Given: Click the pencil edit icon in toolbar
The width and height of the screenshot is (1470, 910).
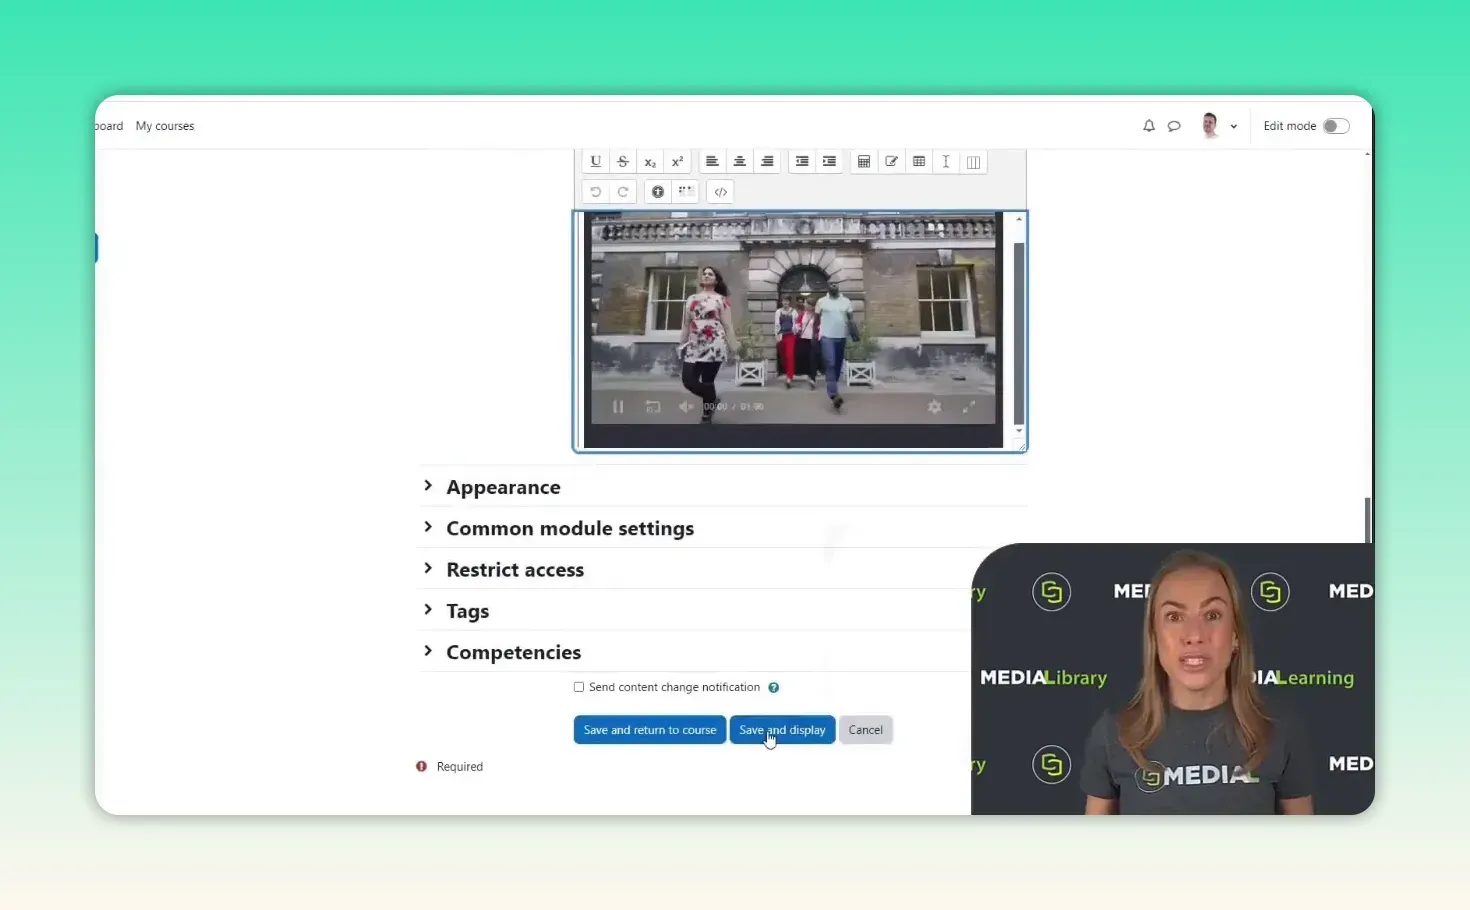Looking at the screenshot, I should (891, 162).
